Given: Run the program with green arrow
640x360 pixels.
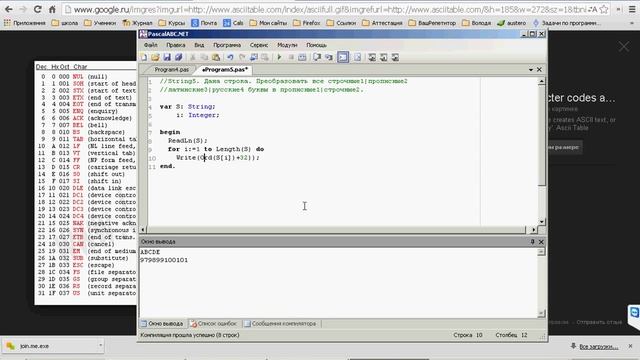Looking at the screenshot, I should [x=279, y=58].
